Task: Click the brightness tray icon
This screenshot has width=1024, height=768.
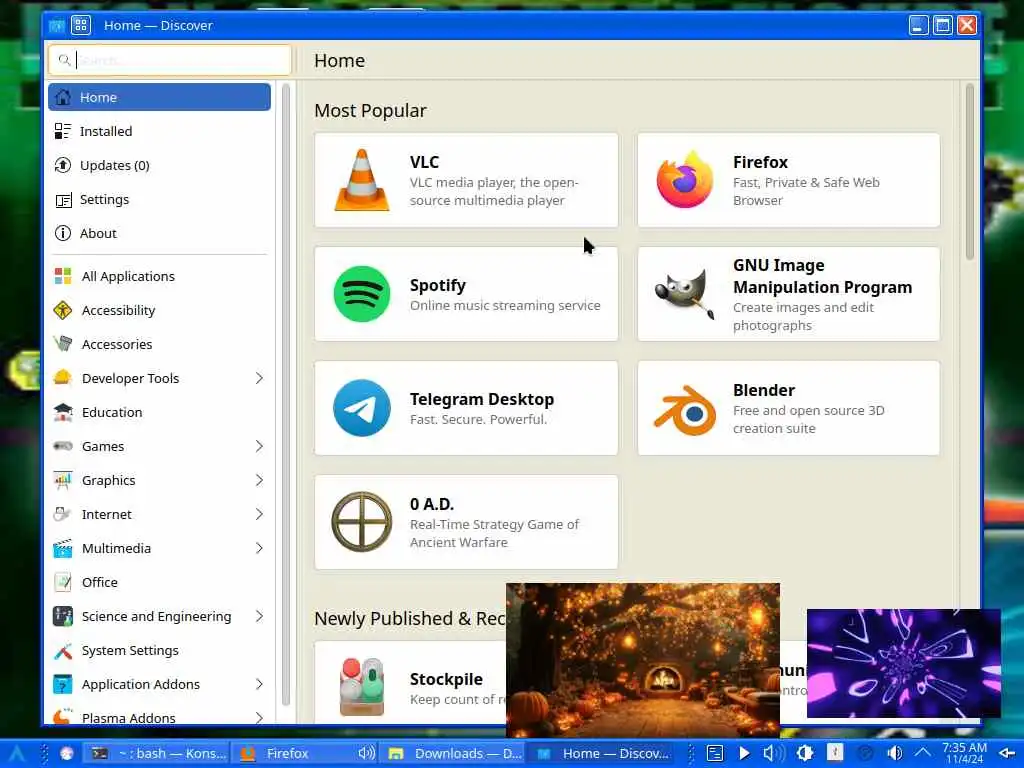Action: click(805, 753)
